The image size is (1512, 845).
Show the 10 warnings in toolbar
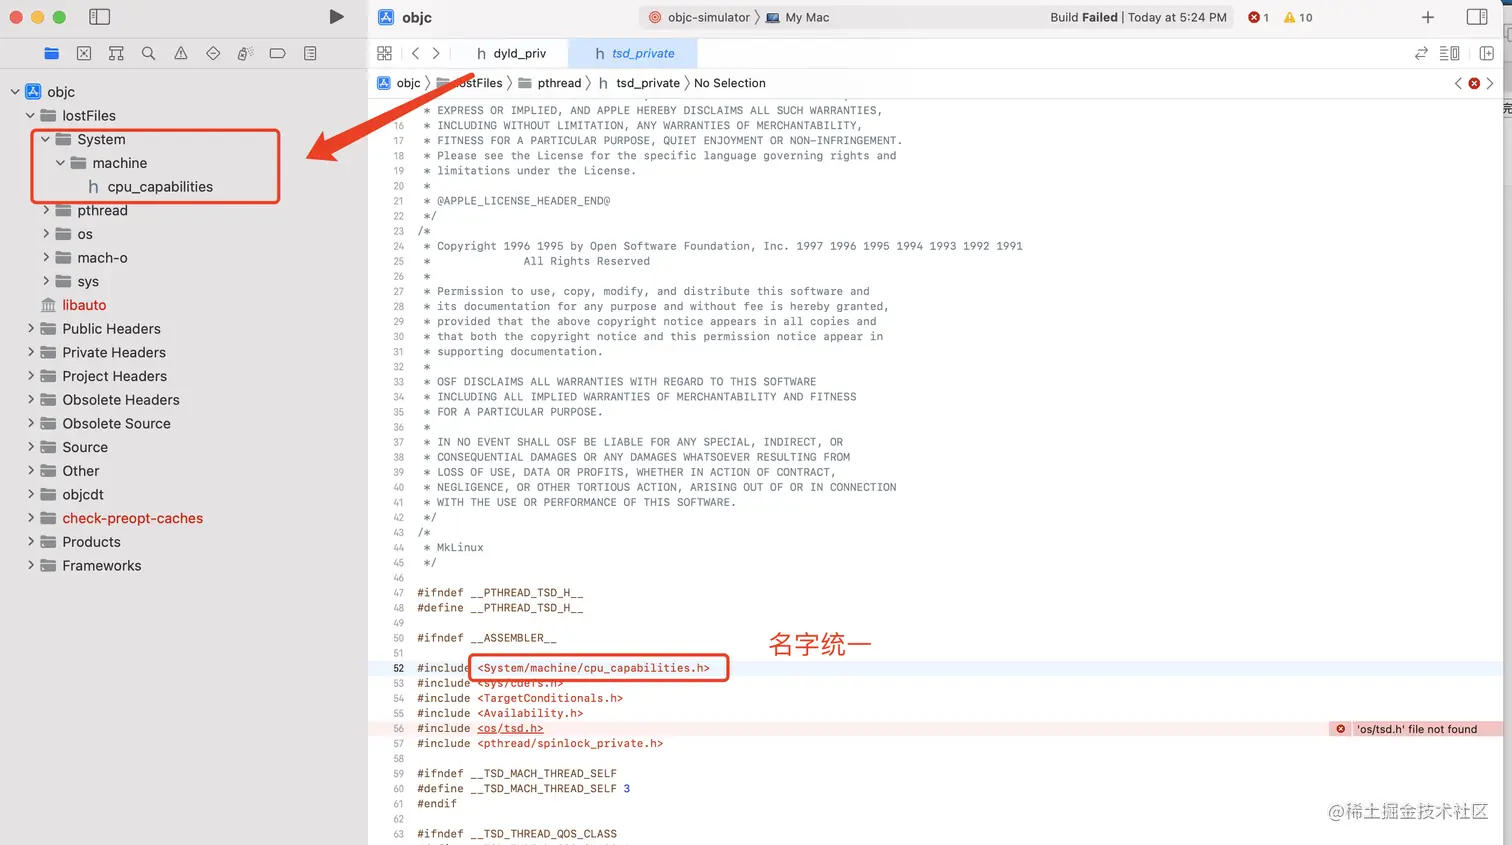(x=1298, y=17)
